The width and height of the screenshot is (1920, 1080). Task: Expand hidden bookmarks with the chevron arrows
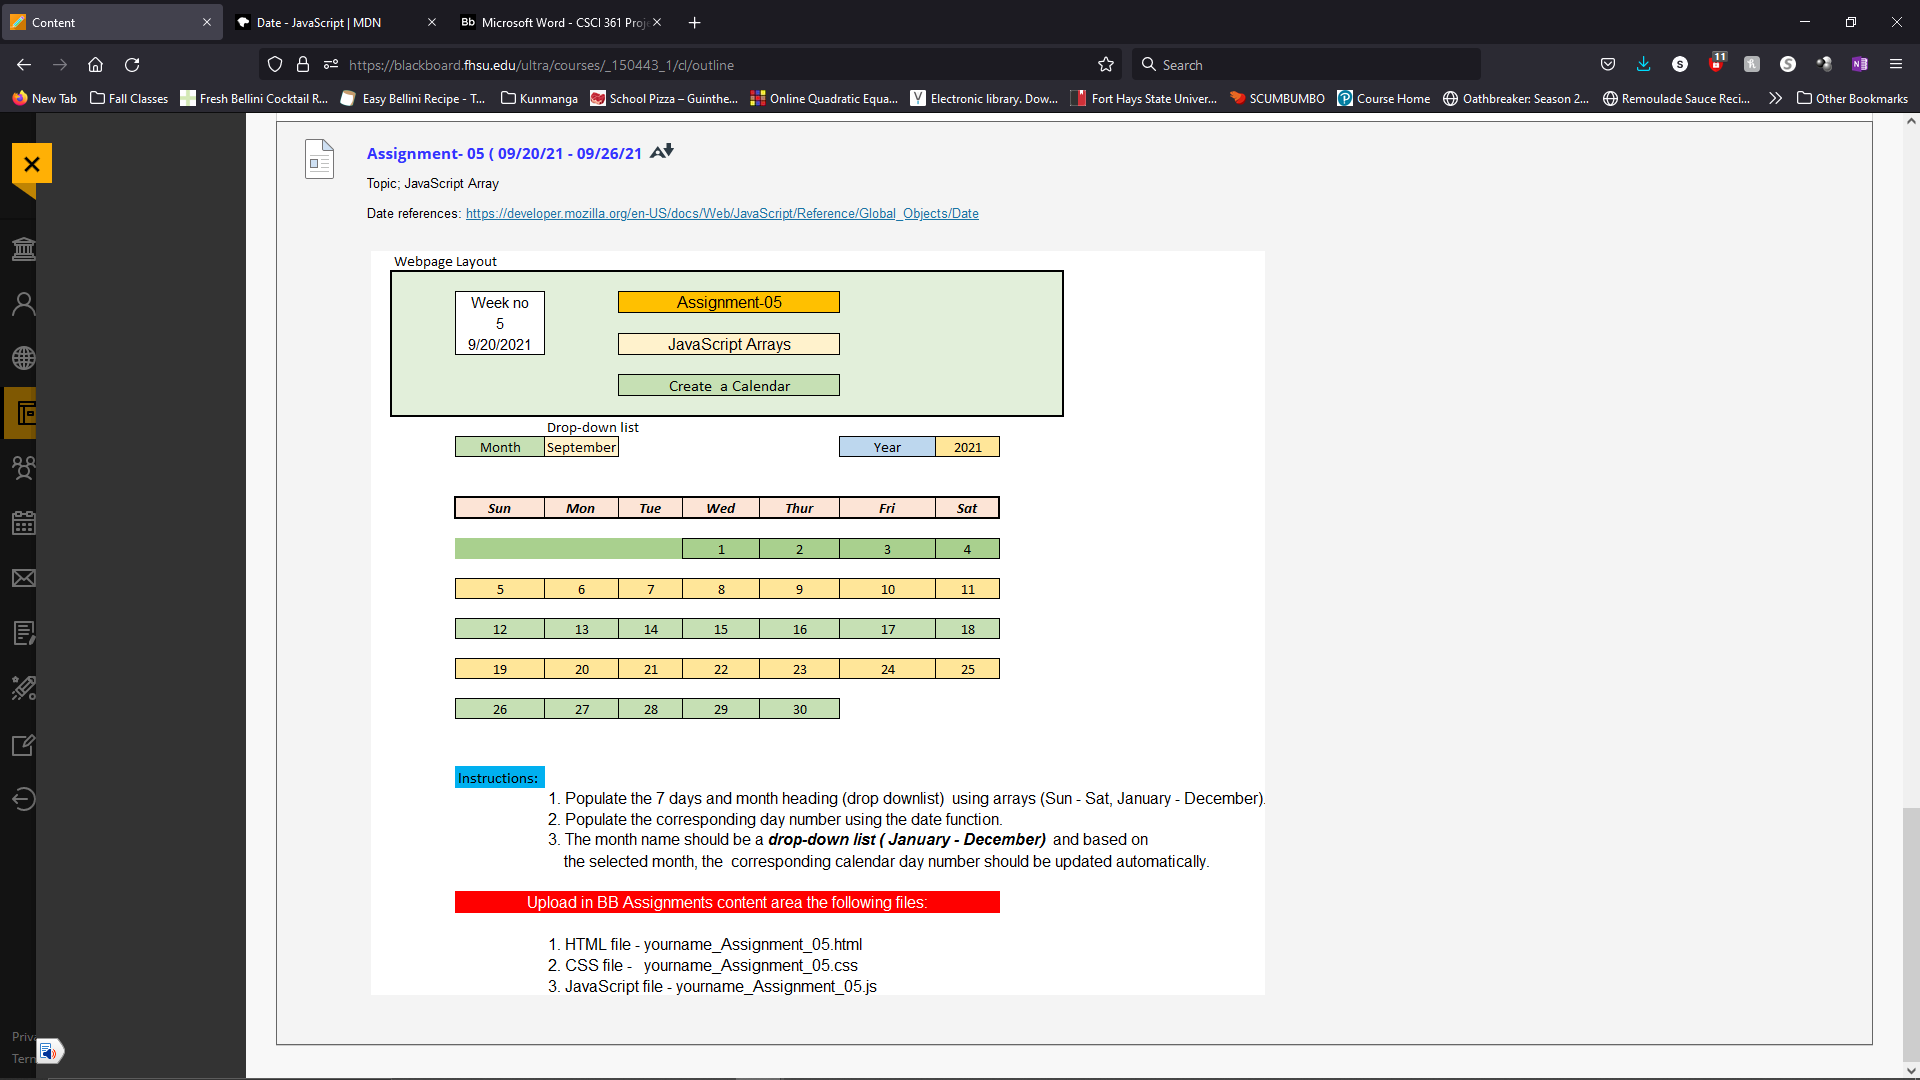coord(1777,98)
